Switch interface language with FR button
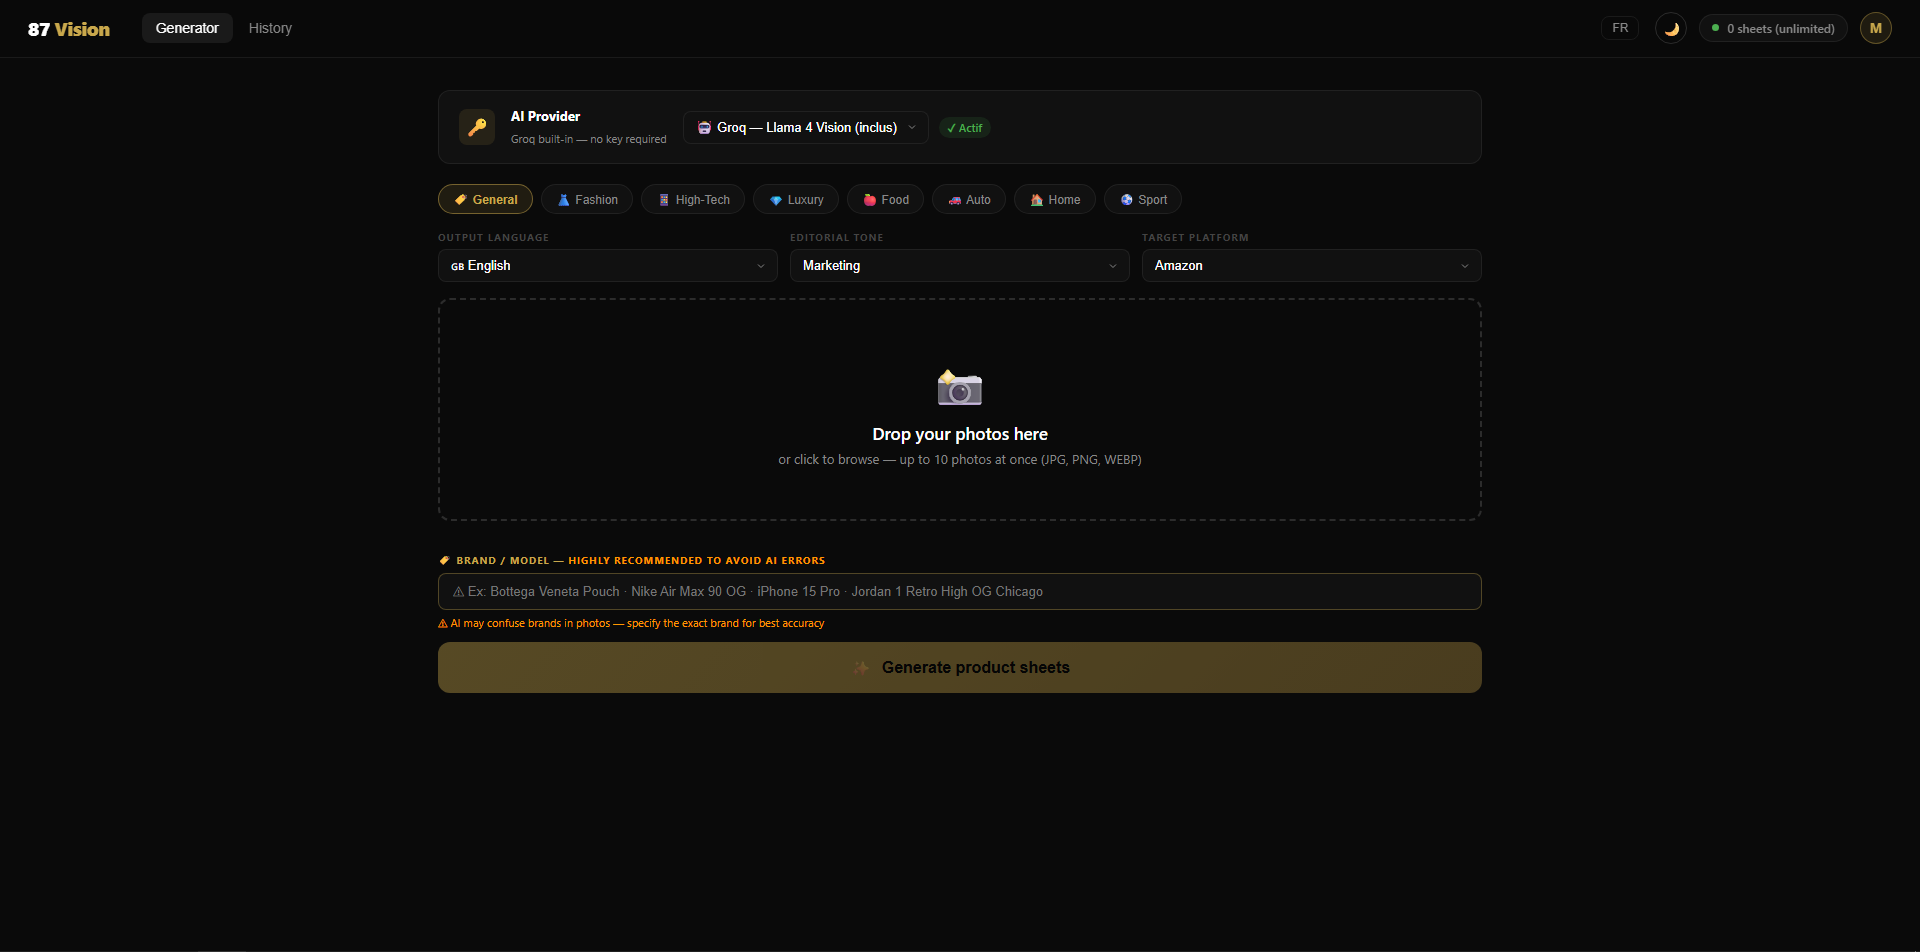1920x952 pixels. click(x=1620, y=28)
